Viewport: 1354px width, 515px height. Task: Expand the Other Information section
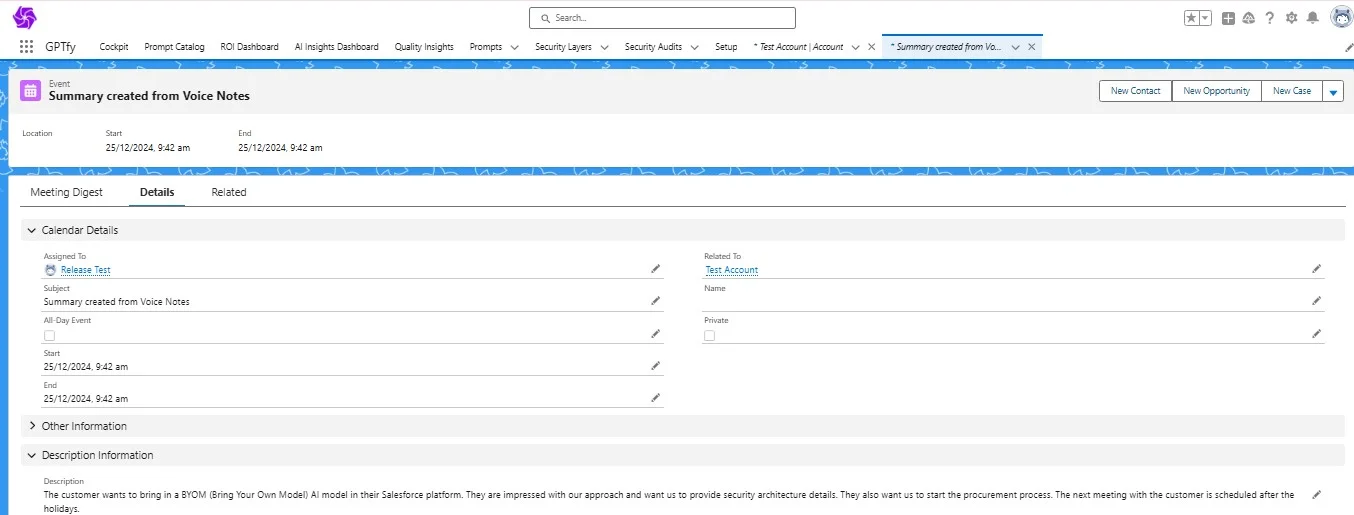pyautogui.click(x=33, y=426)
